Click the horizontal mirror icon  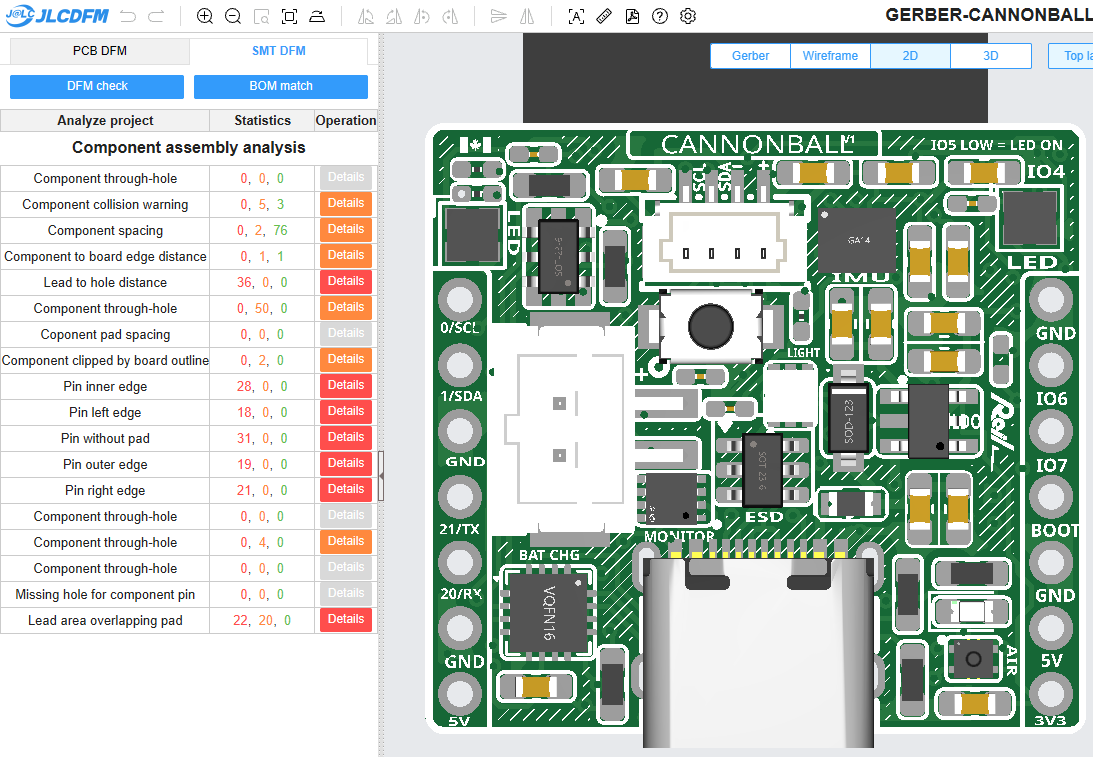527,16
